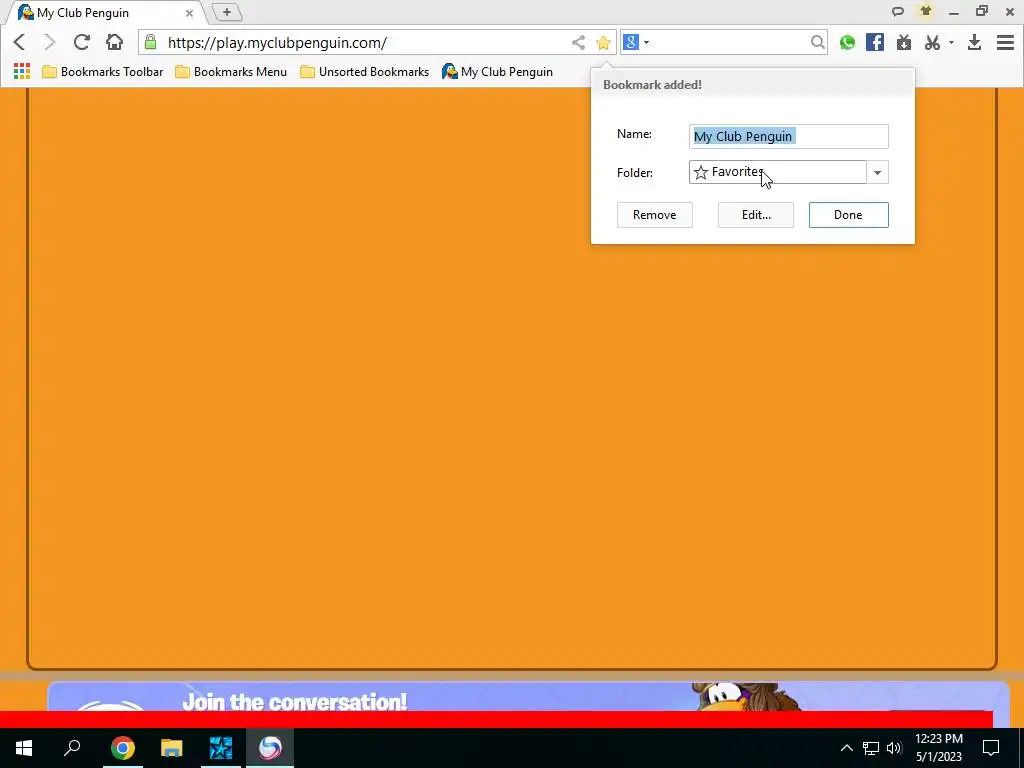Open the My Club Penguin bookmark
The image size is (1024, 768).
point(497,72)
